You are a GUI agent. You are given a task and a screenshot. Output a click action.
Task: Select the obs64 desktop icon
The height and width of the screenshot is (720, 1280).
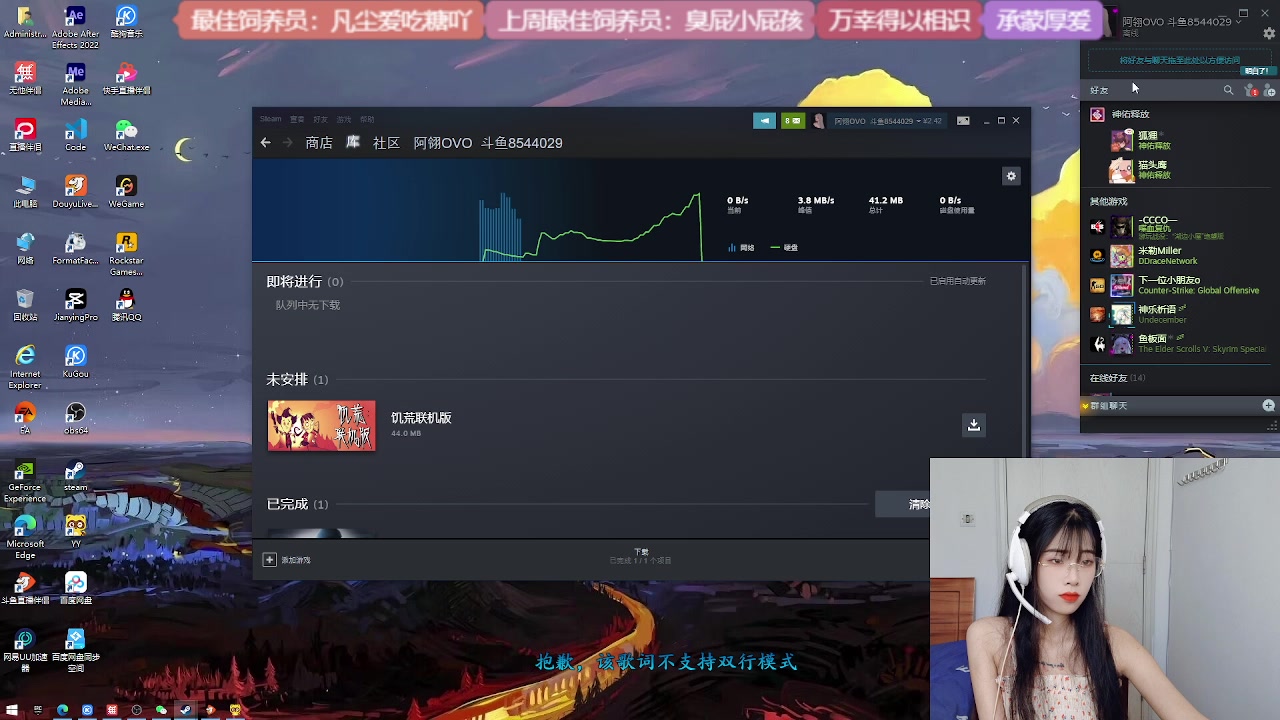(x=75, y=420)
